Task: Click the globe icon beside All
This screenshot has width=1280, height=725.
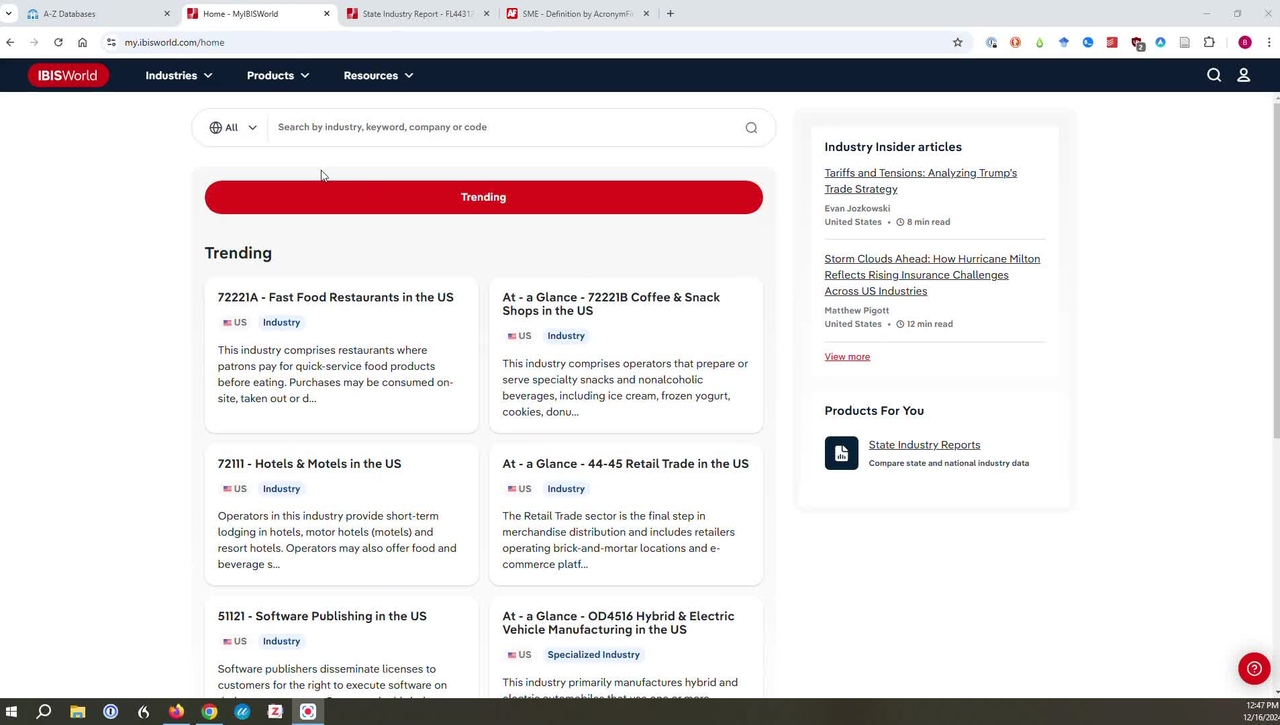Action: point(216,127)
